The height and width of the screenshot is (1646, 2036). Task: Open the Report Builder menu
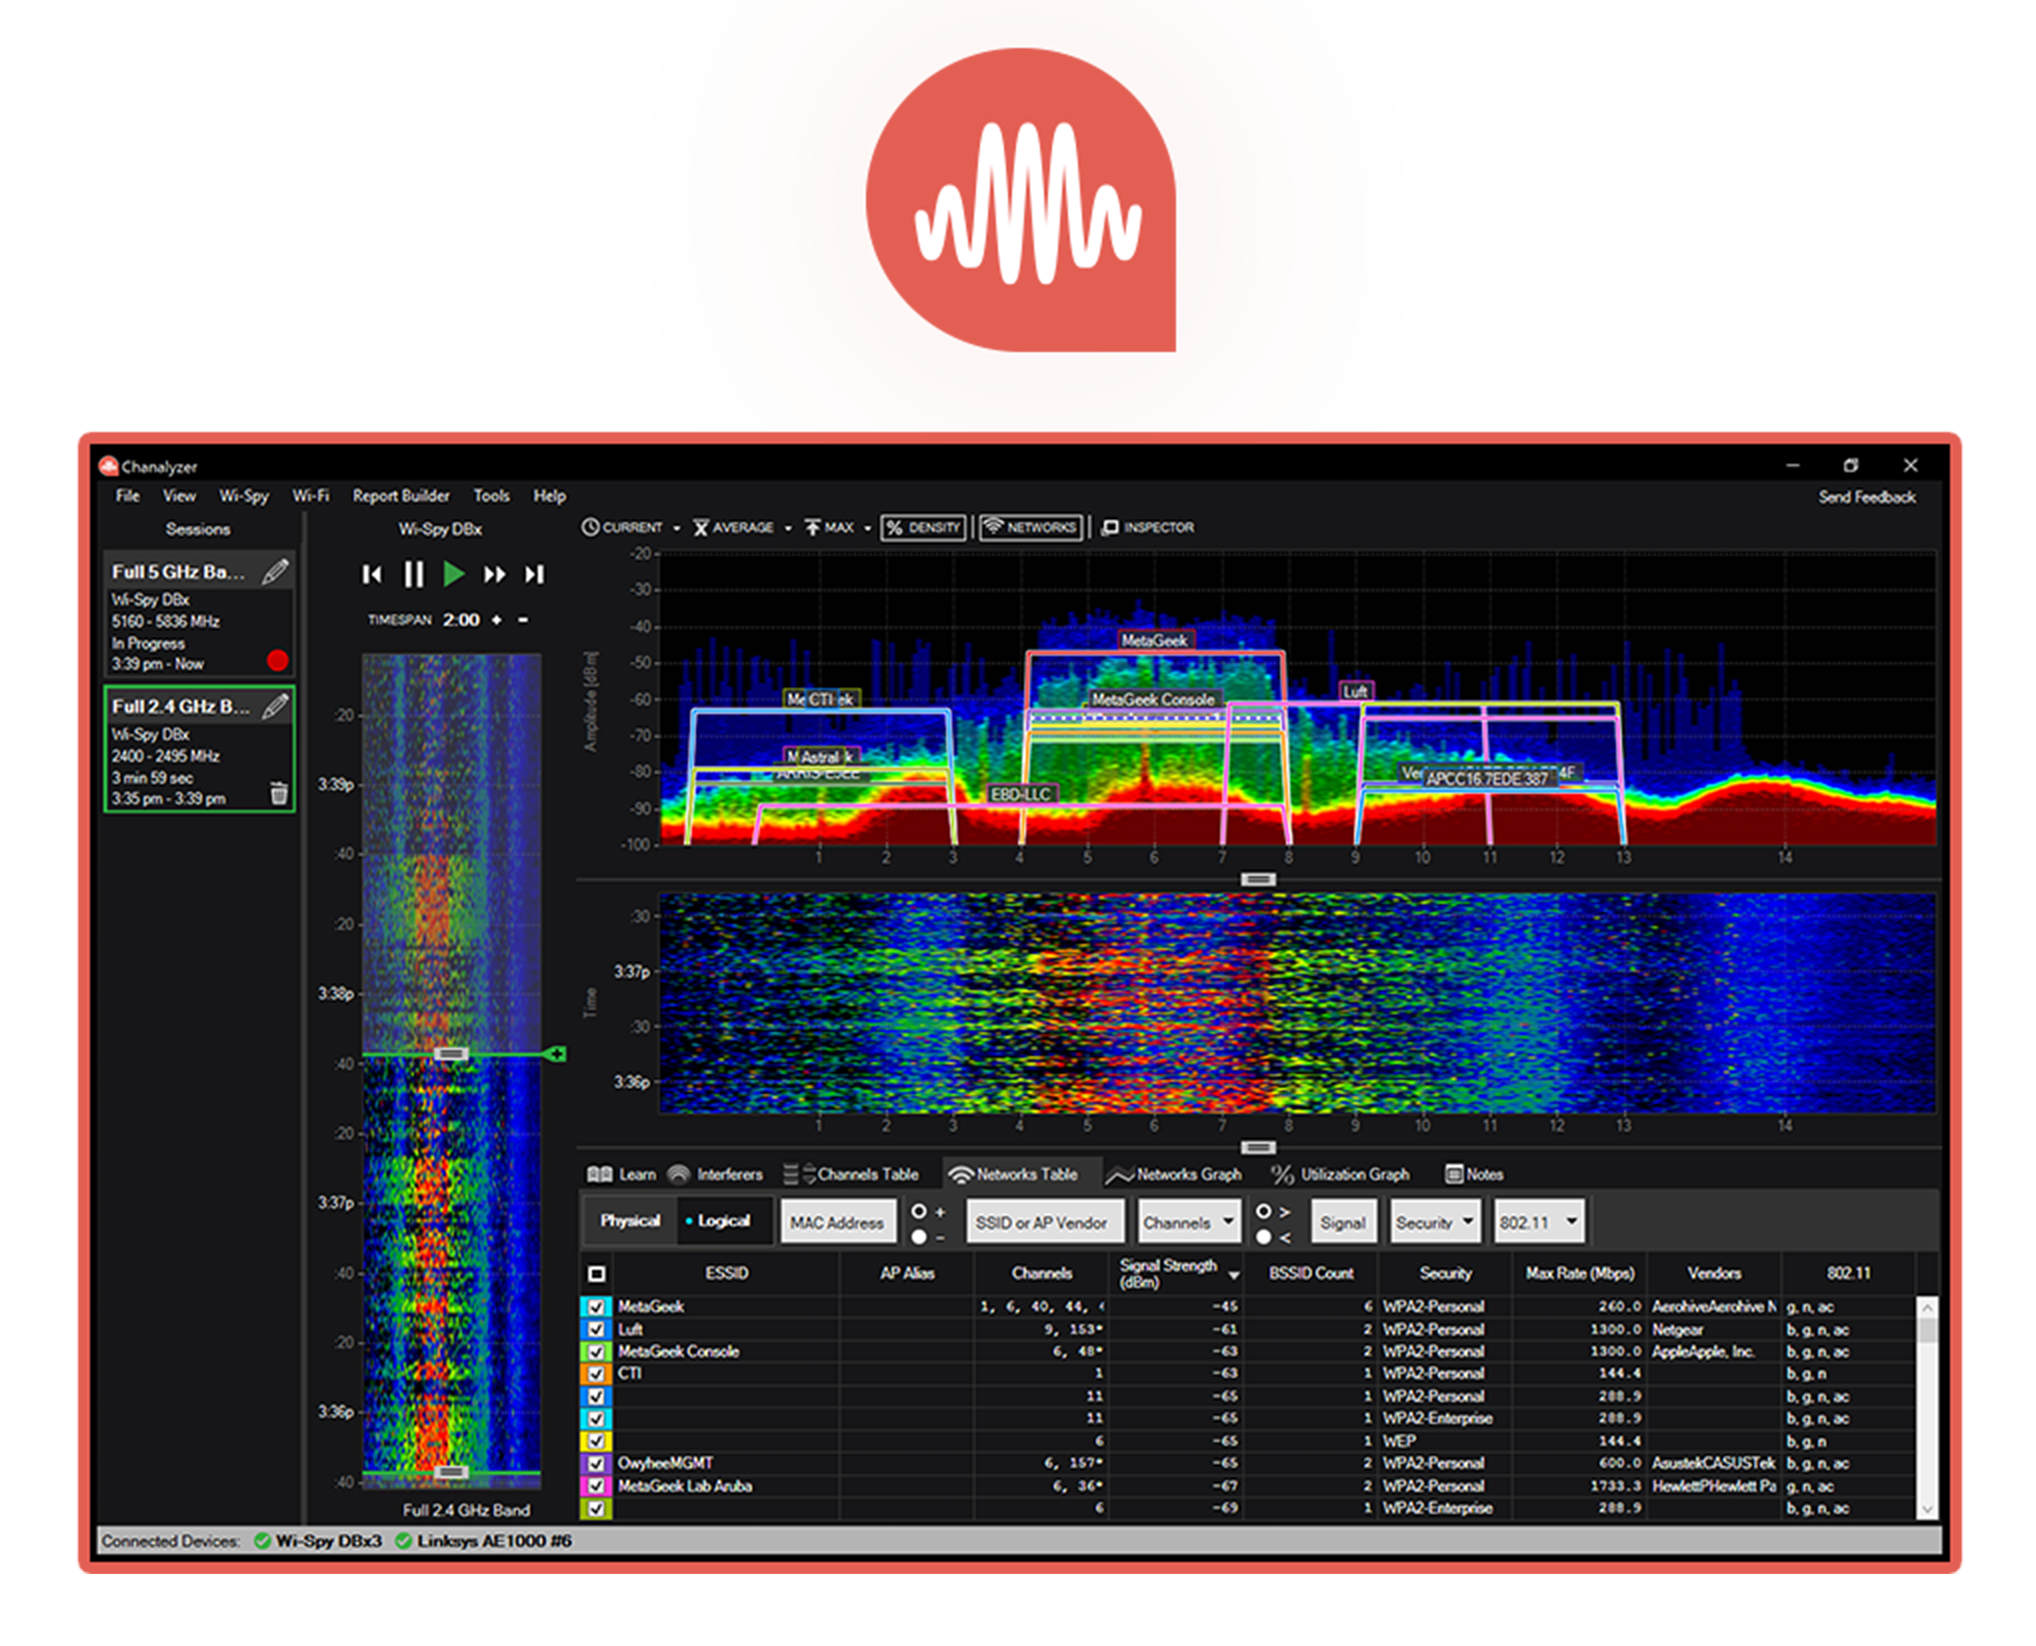coord(401,496)
